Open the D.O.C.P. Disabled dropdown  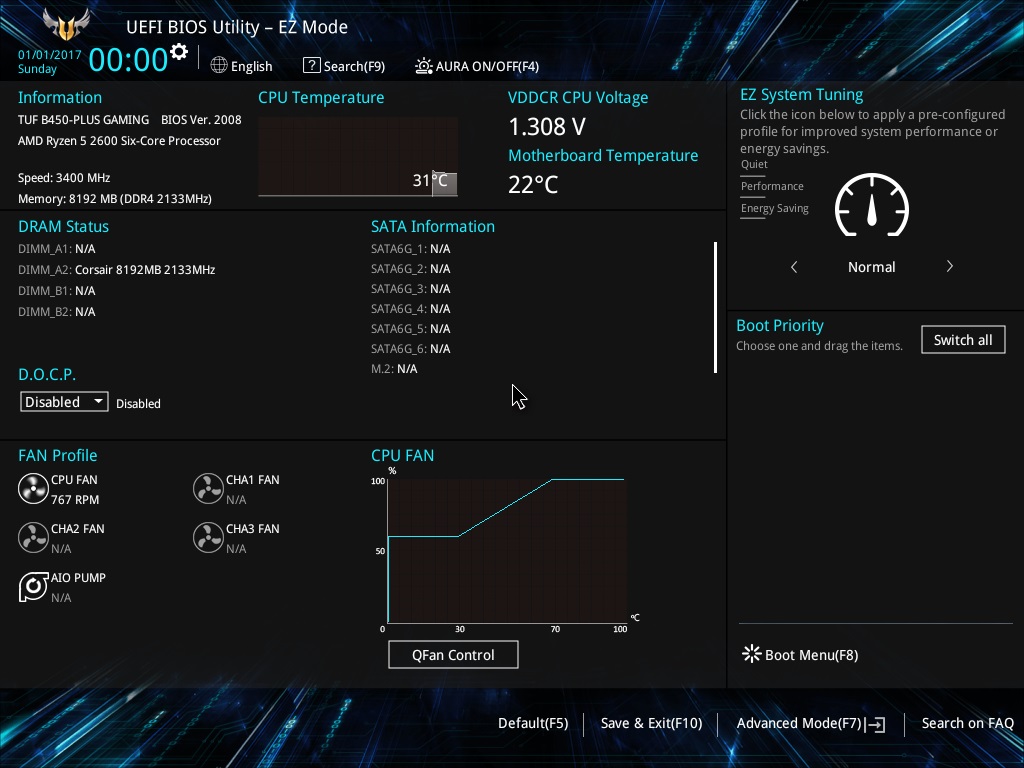[x=64, y=402]
